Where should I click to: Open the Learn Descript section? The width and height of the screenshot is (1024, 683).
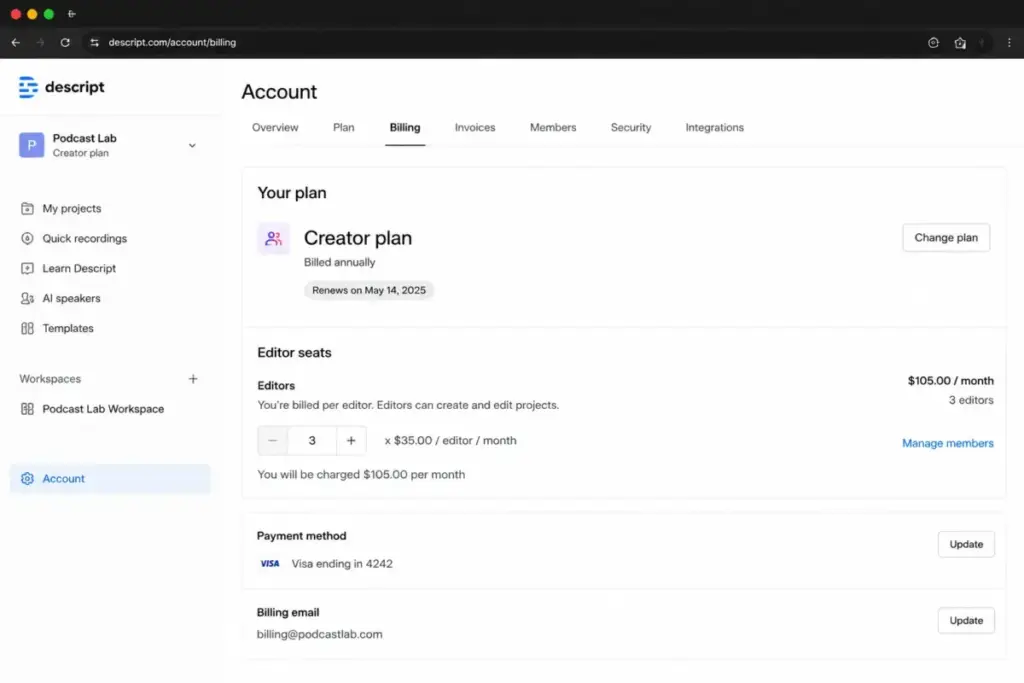pyautogui.click(x=69, y=268)
